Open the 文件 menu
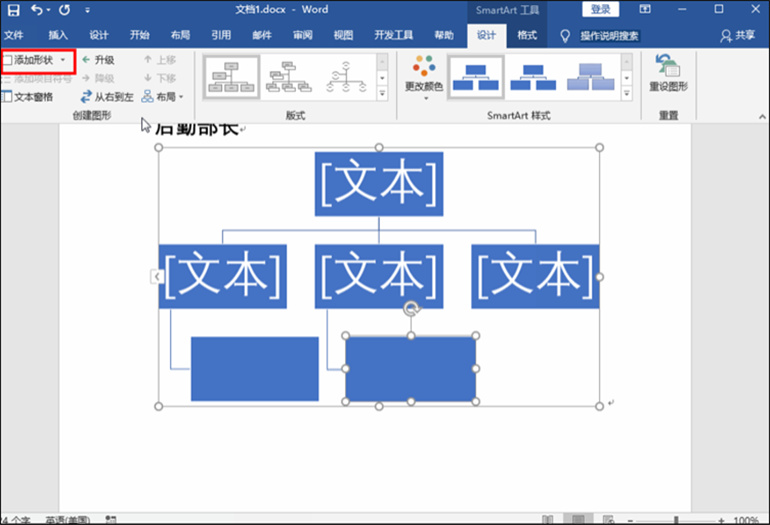The height and width of the screenshot is (525, 770). pos(14,35)
